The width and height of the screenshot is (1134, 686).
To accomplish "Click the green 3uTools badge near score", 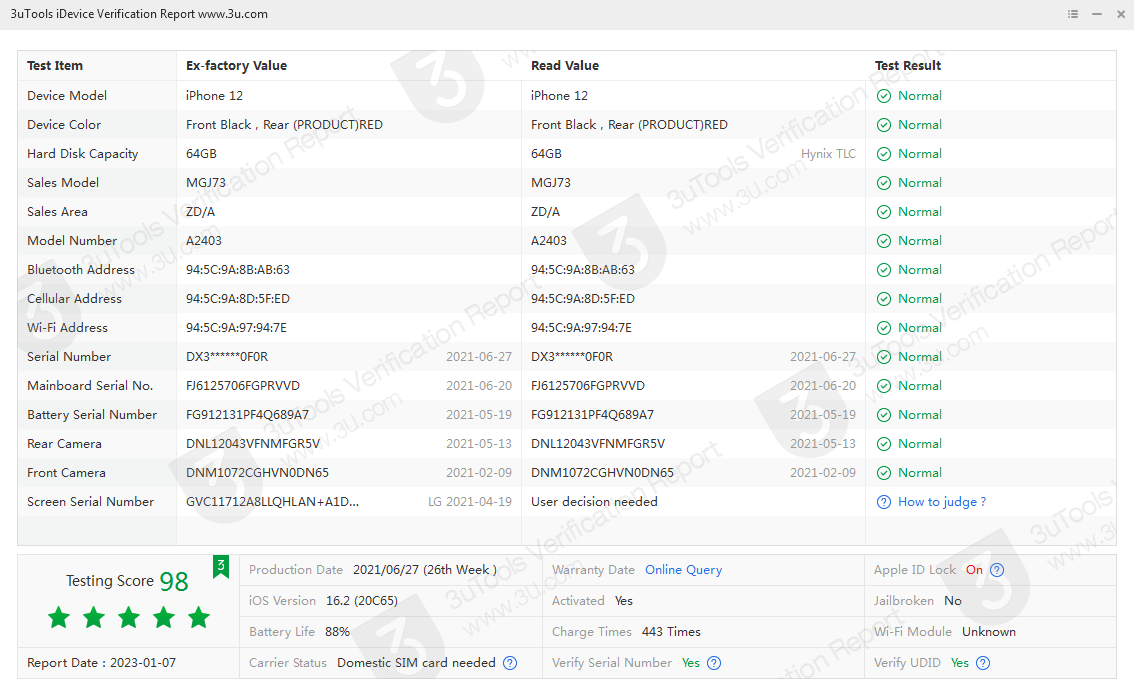I will (221, 567).
